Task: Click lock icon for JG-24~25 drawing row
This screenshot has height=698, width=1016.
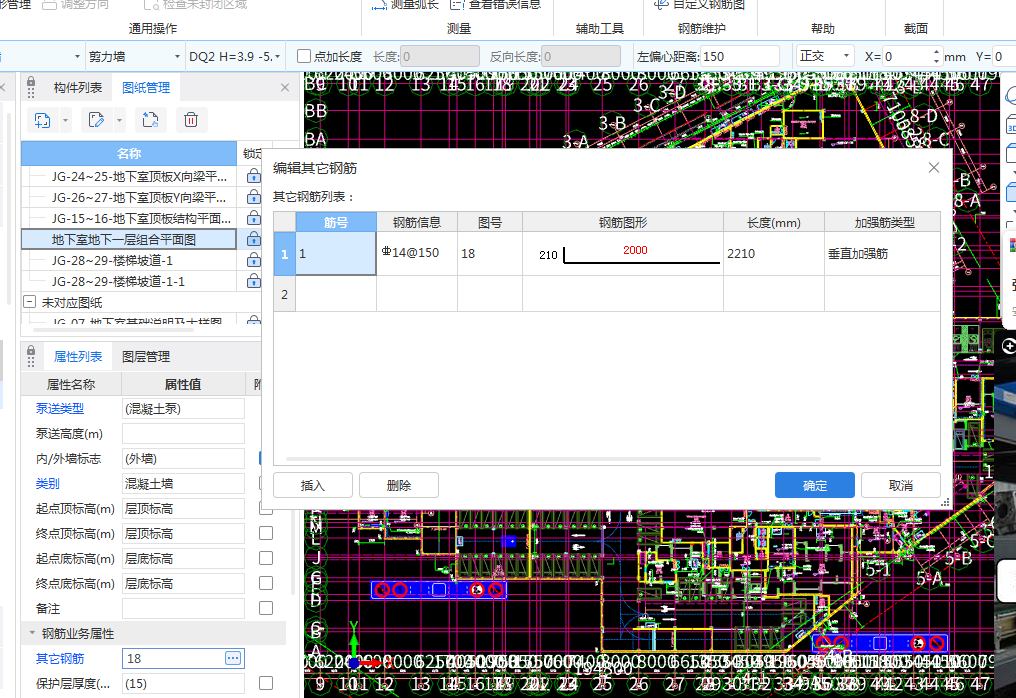Action: [x=253, y=176]
